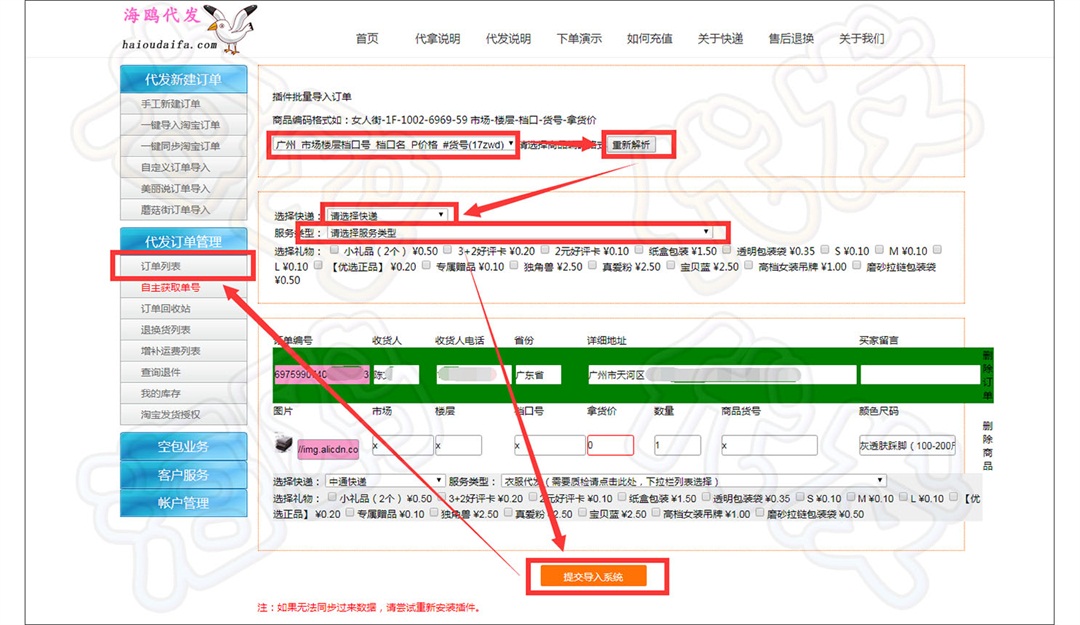Click the 拿货价 price input field
Screen dimensions: 1080x625
click(x=610, y=446)
